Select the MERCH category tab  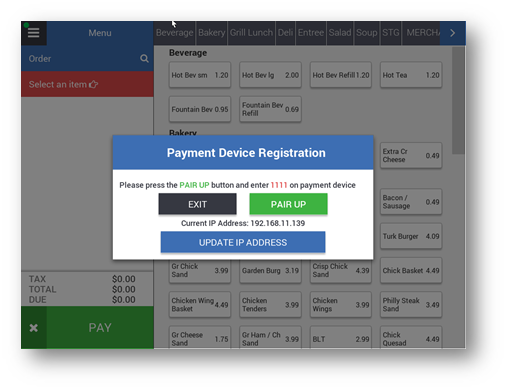pos(421,33)
